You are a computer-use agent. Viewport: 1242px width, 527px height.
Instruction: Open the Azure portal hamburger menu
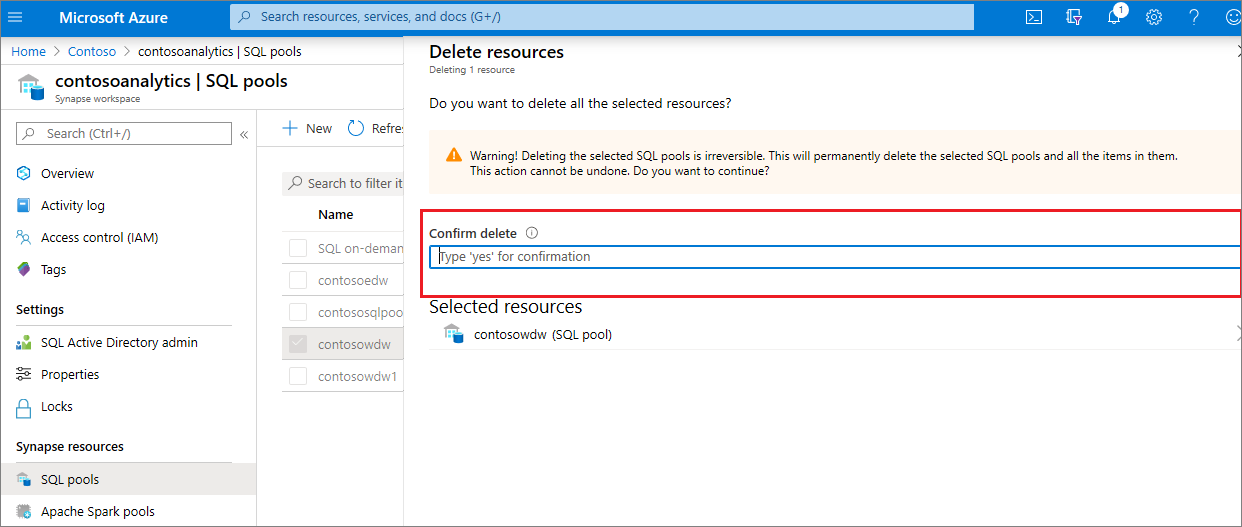[15, 17]
